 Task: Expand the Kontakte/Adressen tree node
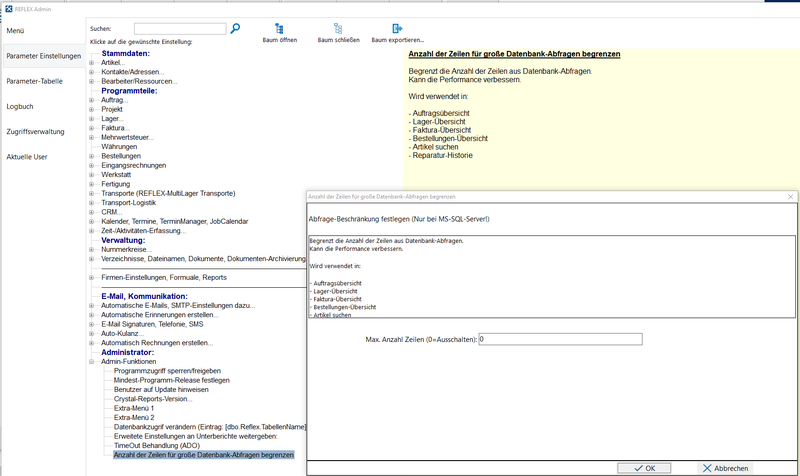tap(92, 72)
